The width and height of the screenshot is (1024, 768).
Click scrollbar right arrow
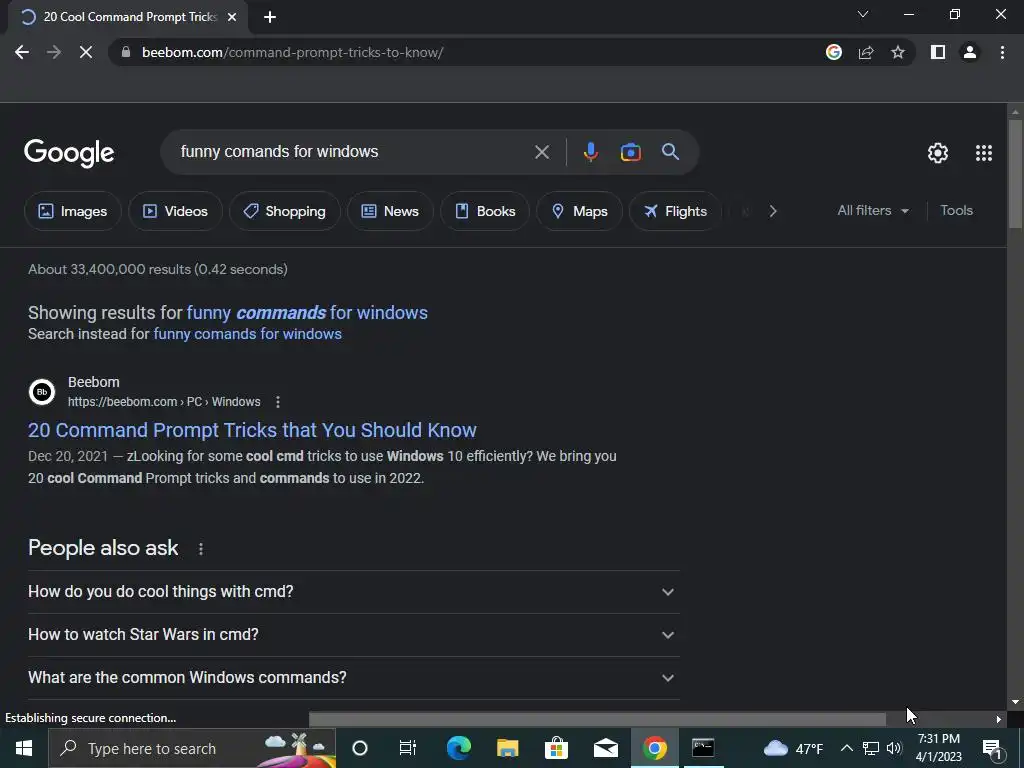[999, 719]
